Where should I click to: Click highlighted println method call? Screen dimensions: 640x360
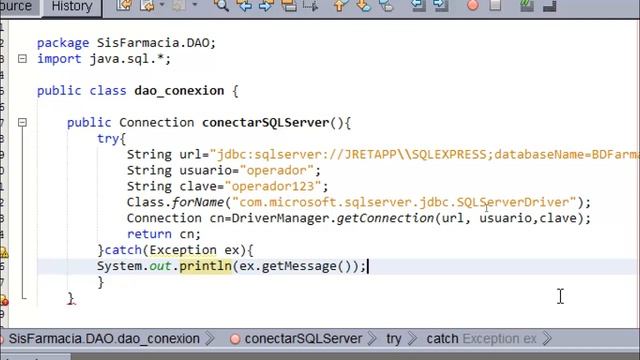click(205, 266)
